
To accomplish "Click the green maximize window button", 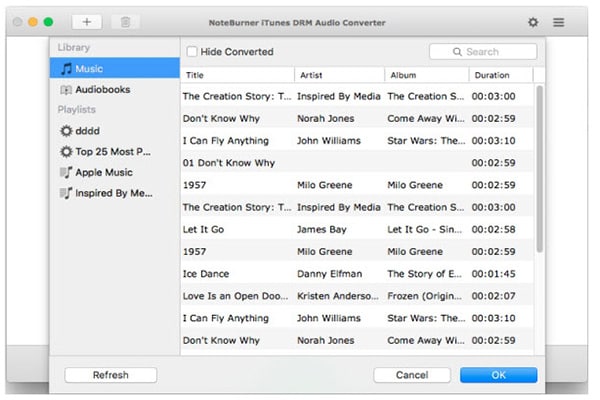I will pyautogui.click(x=48, y=22).
